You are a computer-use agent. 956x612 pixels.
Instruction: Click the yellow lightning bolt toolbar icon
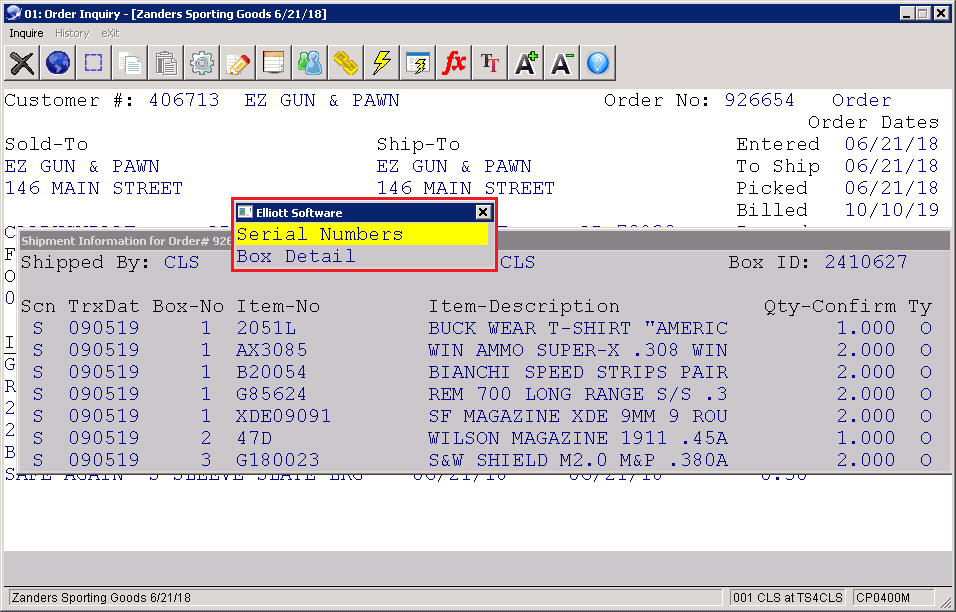pyautogui.click(x=382, y=63)
